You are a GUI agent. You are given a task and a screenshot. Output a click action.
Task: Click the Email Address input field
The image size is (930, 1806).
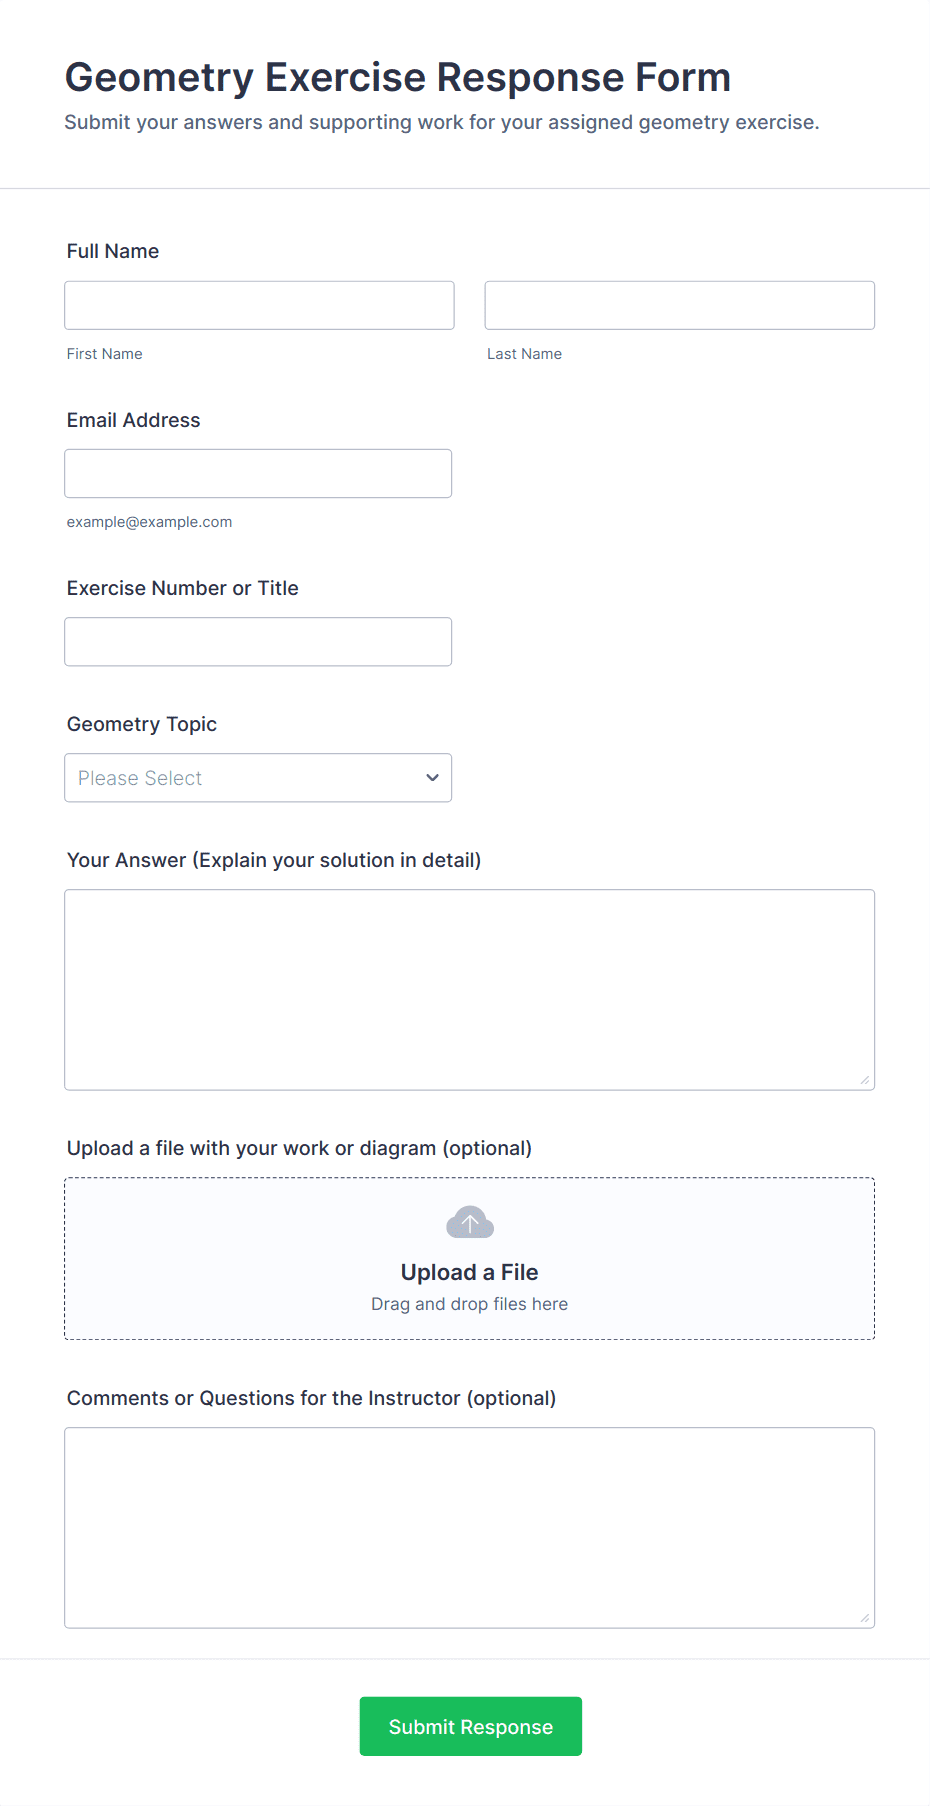tap(258, 473)
